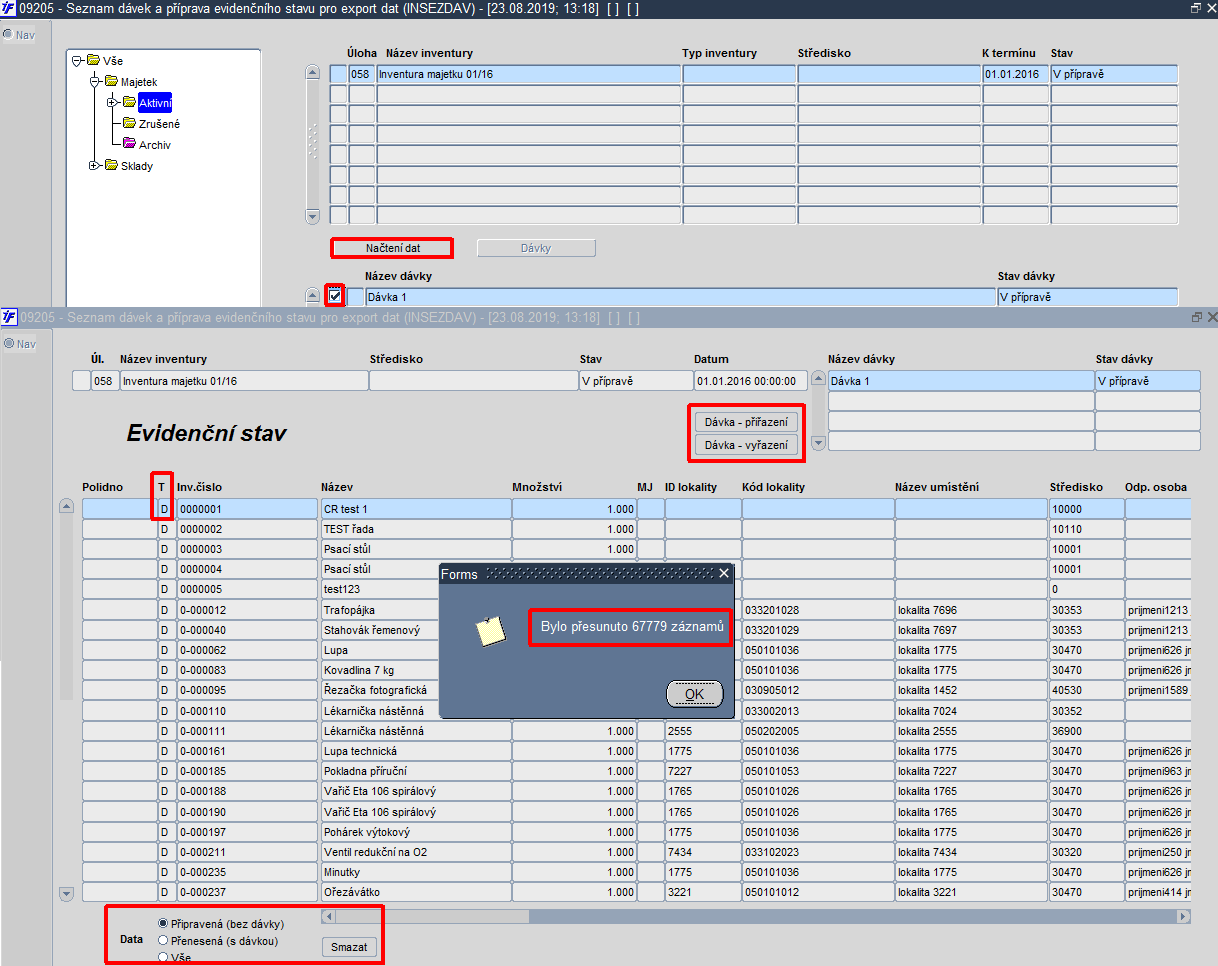
Task: Click the Aktivní folder icon in tree
Action: pos(129,102)
